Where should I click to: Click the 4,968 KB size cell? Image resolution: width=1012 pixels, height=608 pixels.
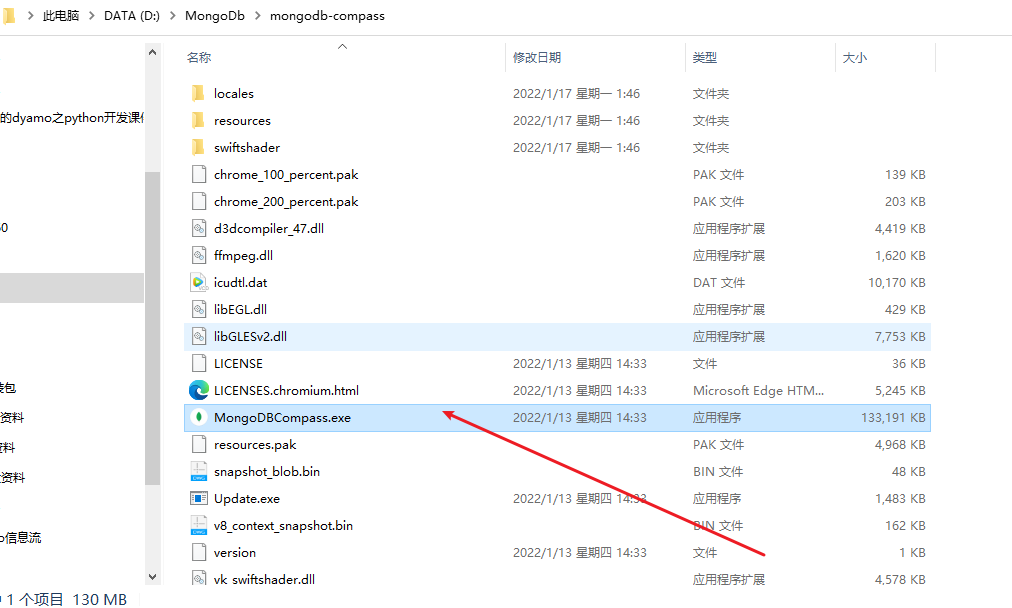[x=900, y=445]
